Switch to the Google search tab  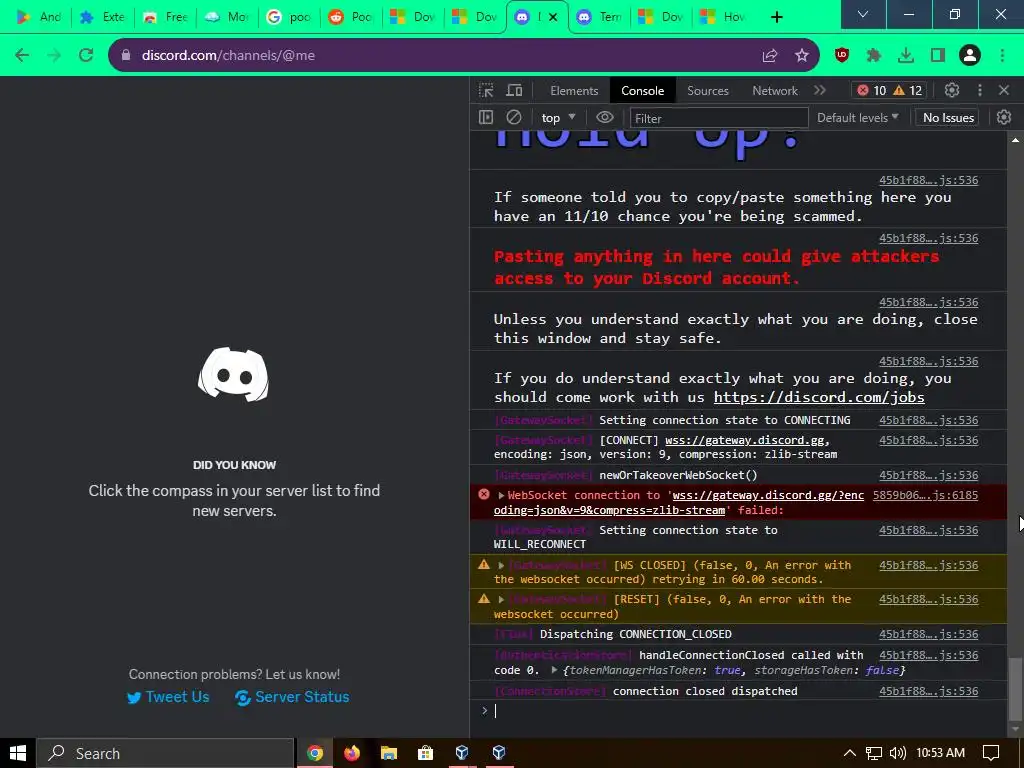tap(289, 17)
